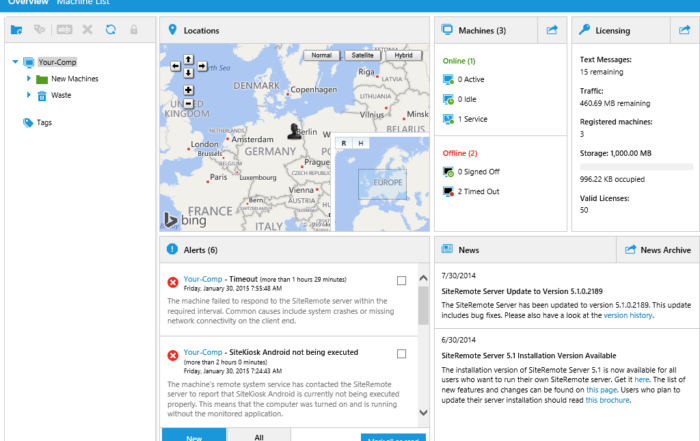
Task: Click the refresh tree icon
Action: click(x=111, y=29)
